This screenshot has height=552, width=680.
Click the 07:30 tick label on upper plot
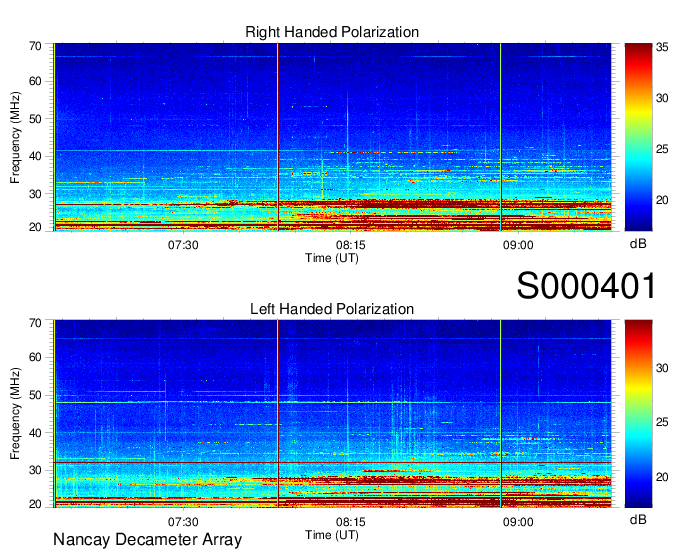[183, 245]
